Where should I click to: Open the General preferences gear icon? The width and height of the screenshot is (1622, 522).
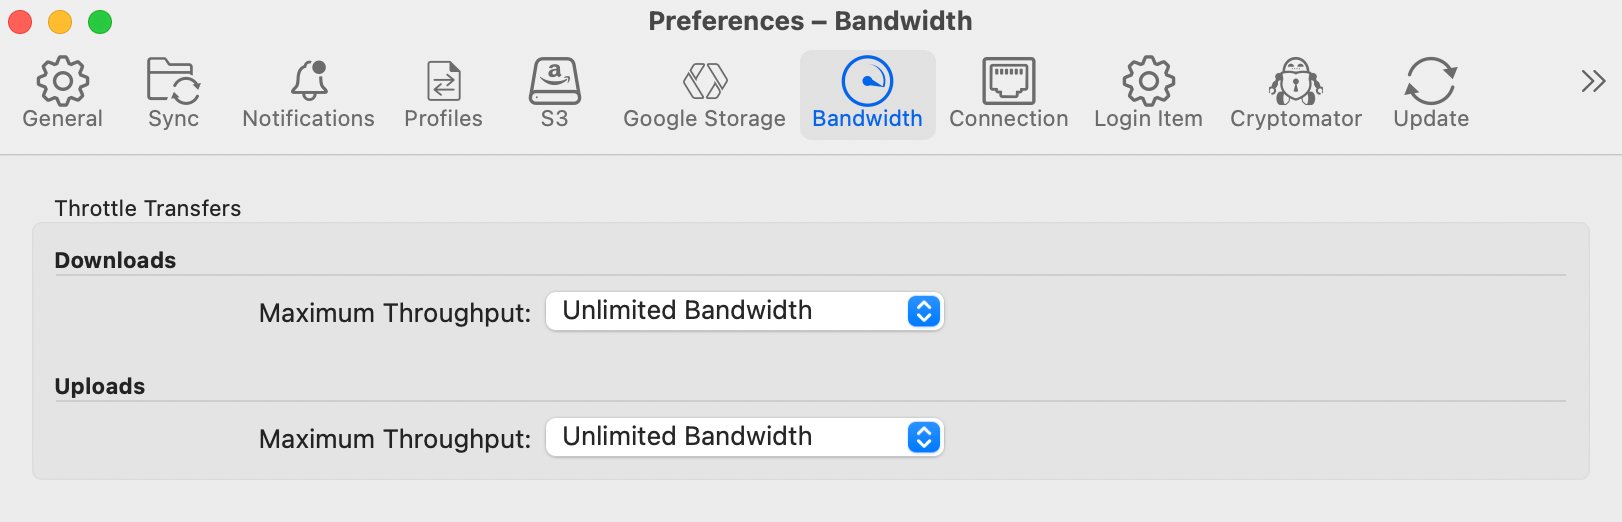pyautogui.click(x=62, y=81)
